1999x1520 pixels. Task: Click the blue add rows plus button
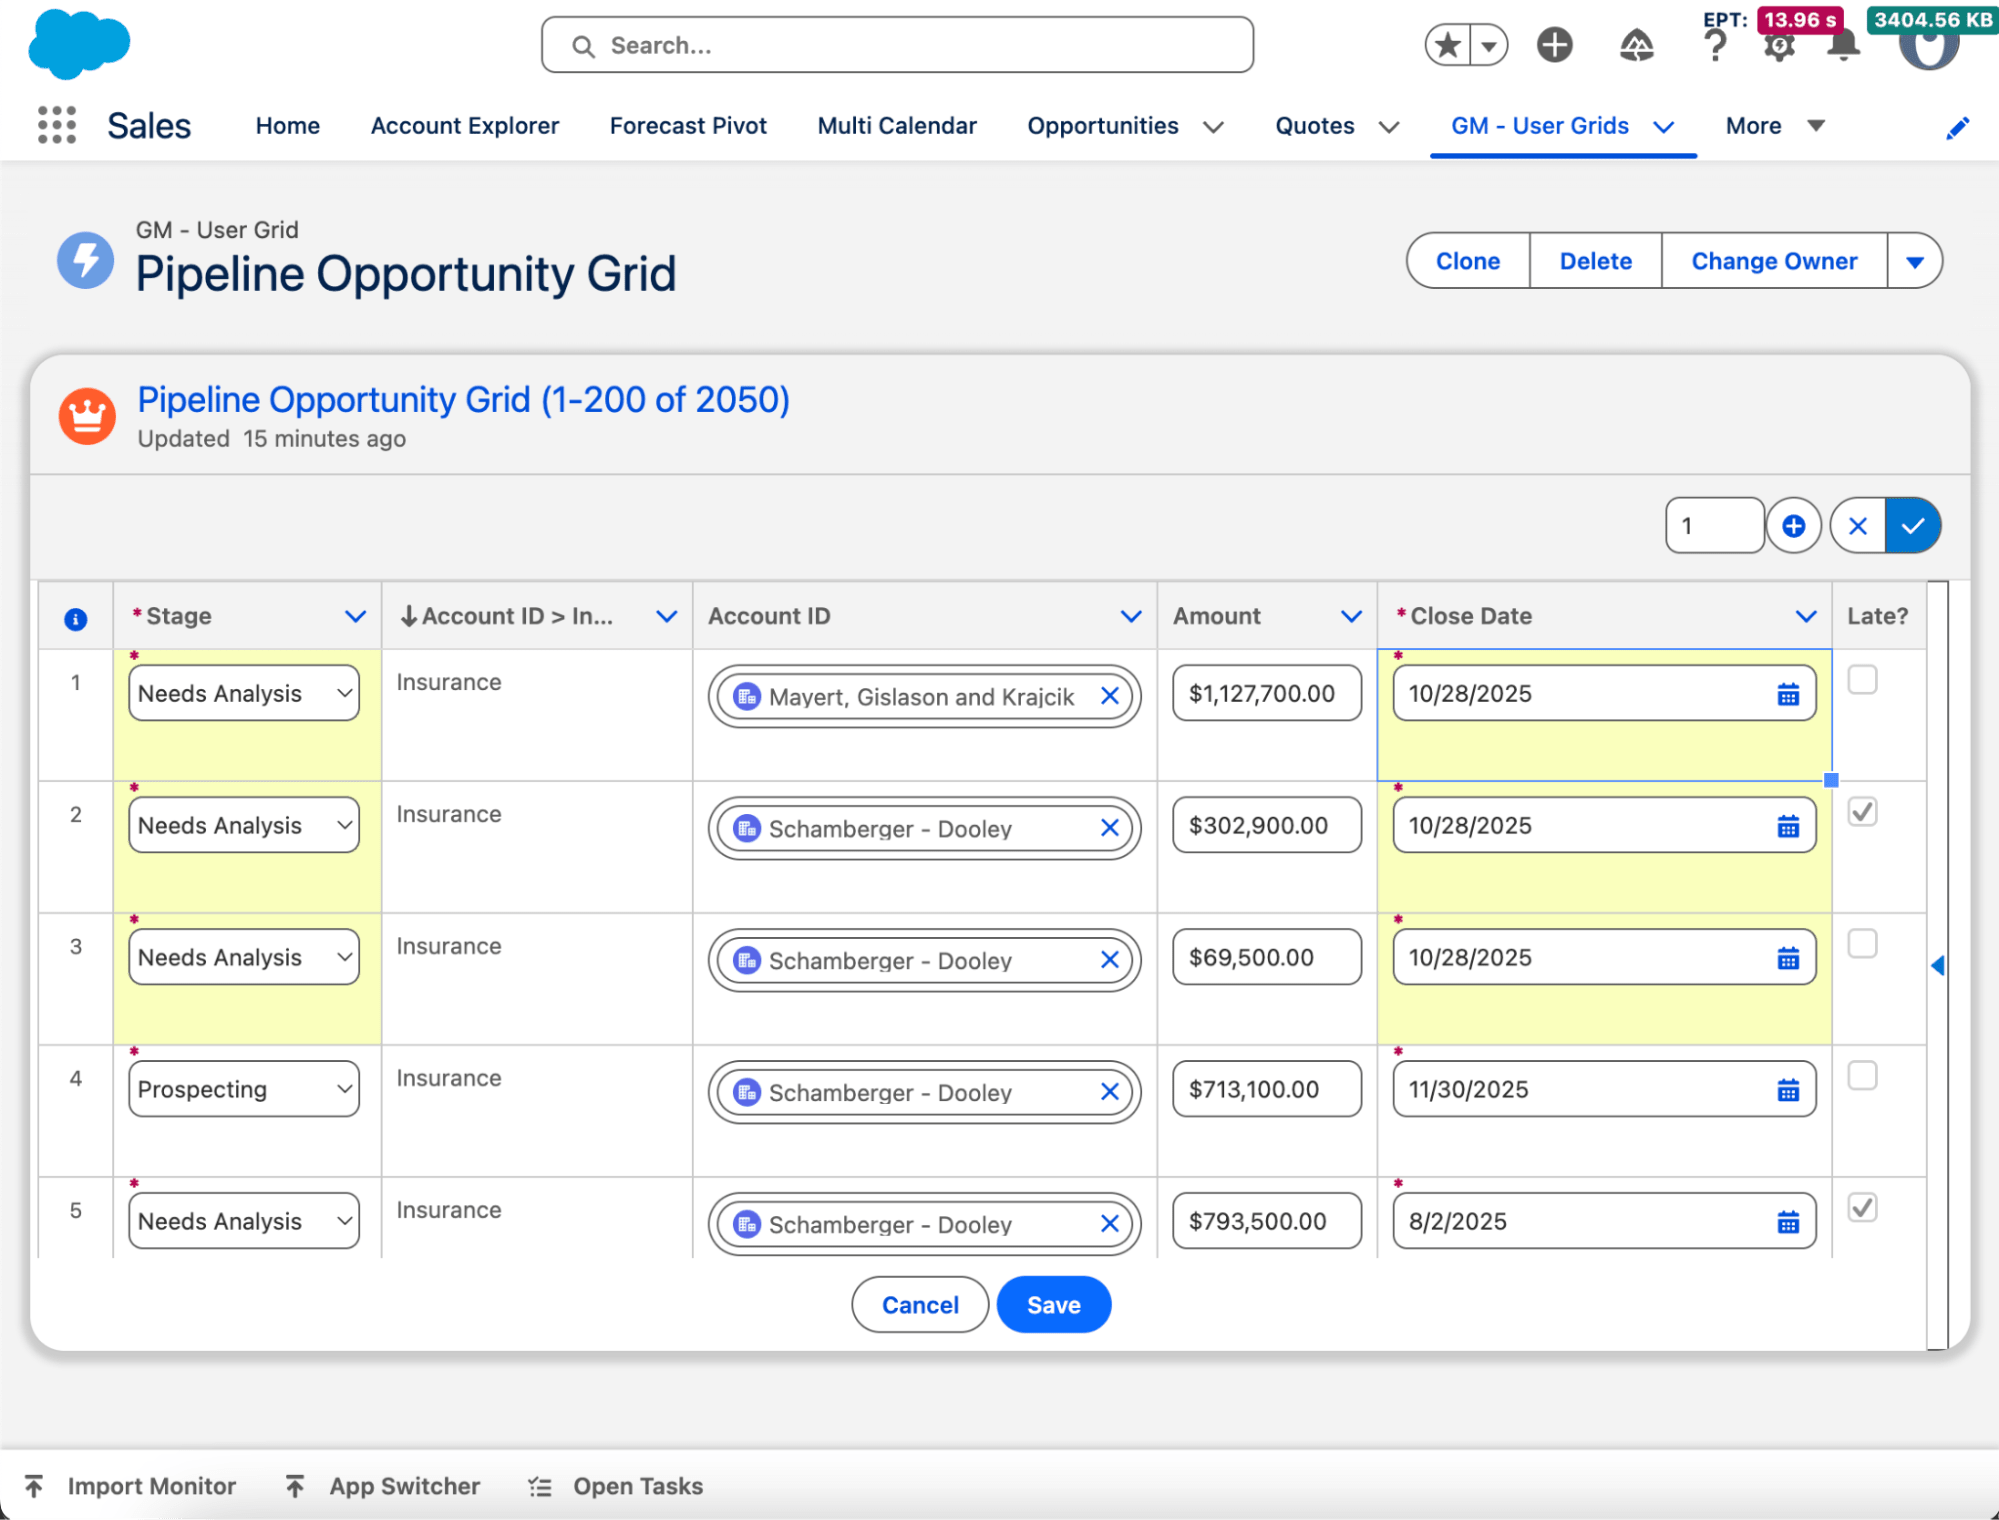click(1793, 526)
